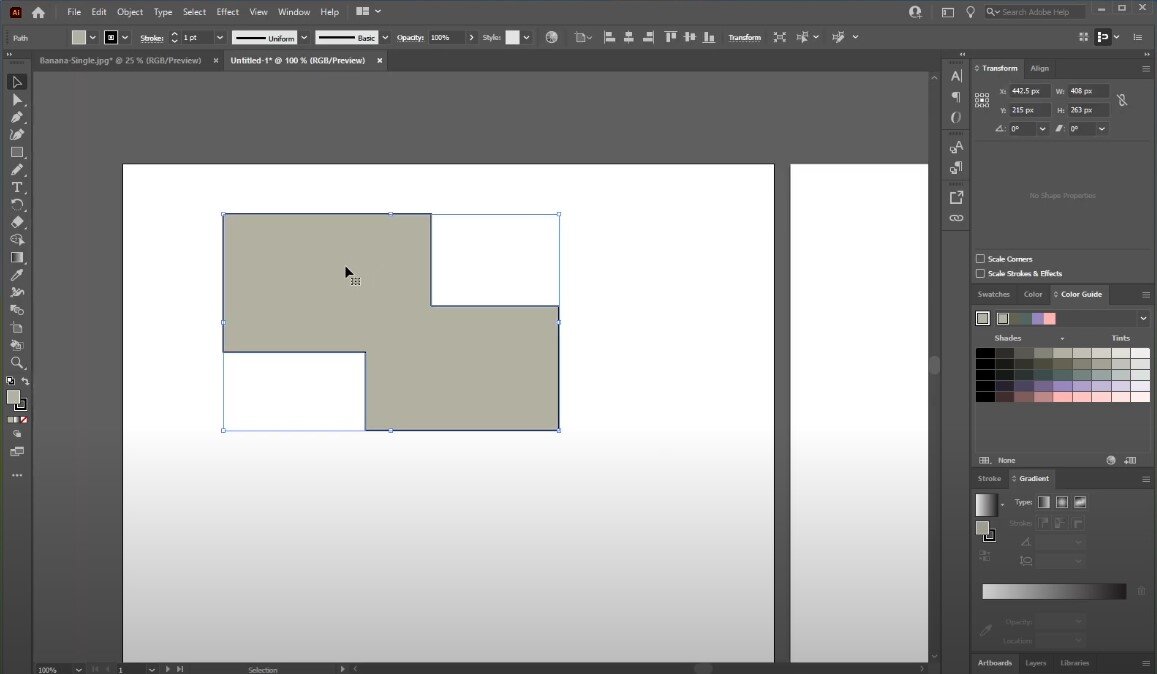Click the gradient slider bar

[1054, 592]
